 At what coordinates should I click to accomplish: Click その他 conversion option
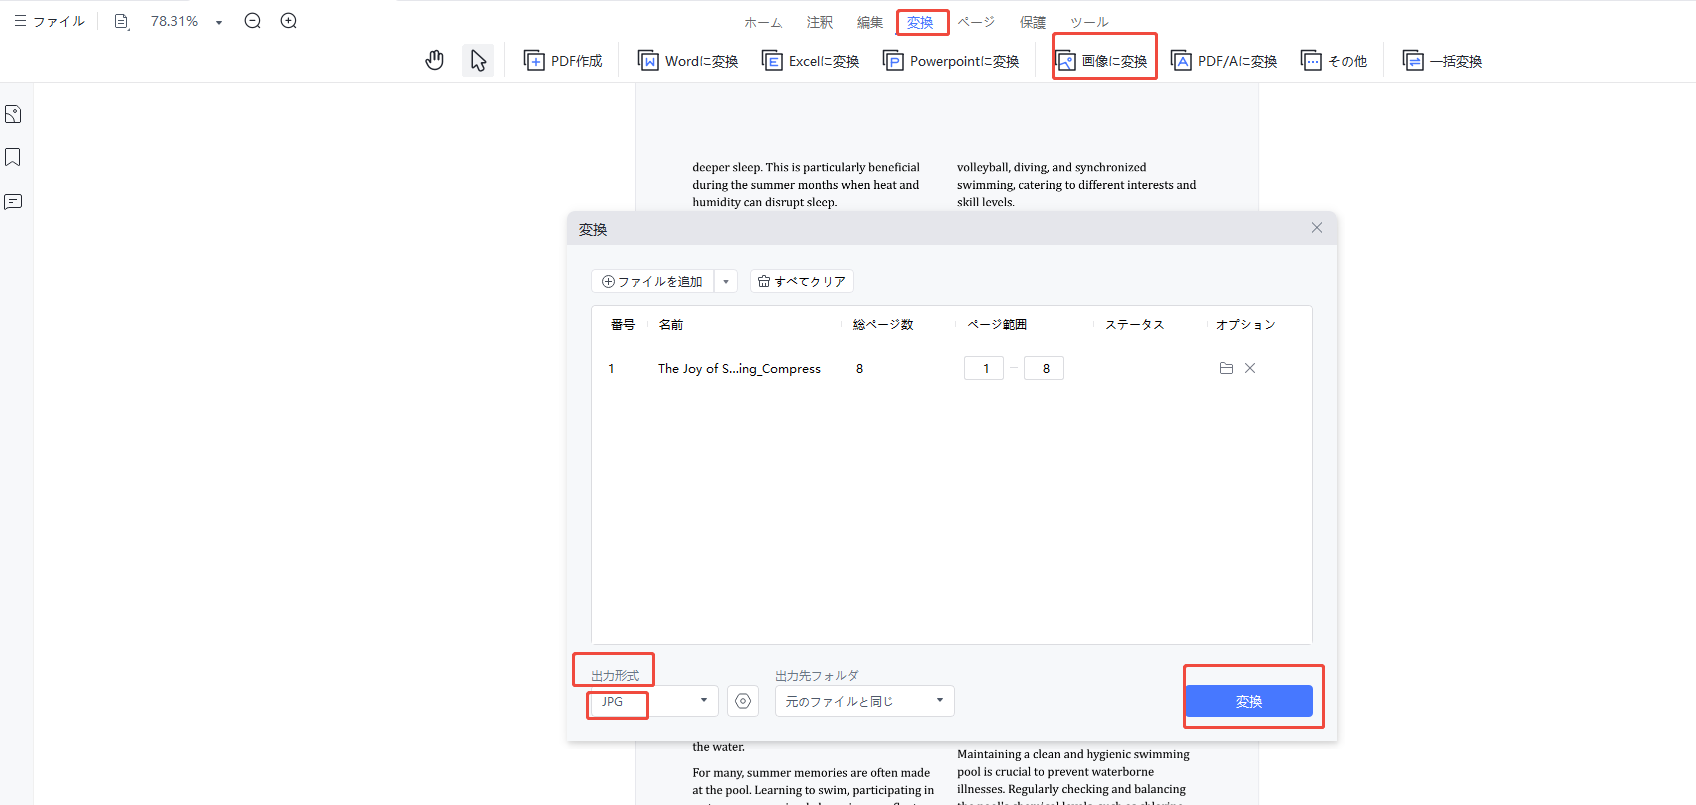[x=1334, y=61]
